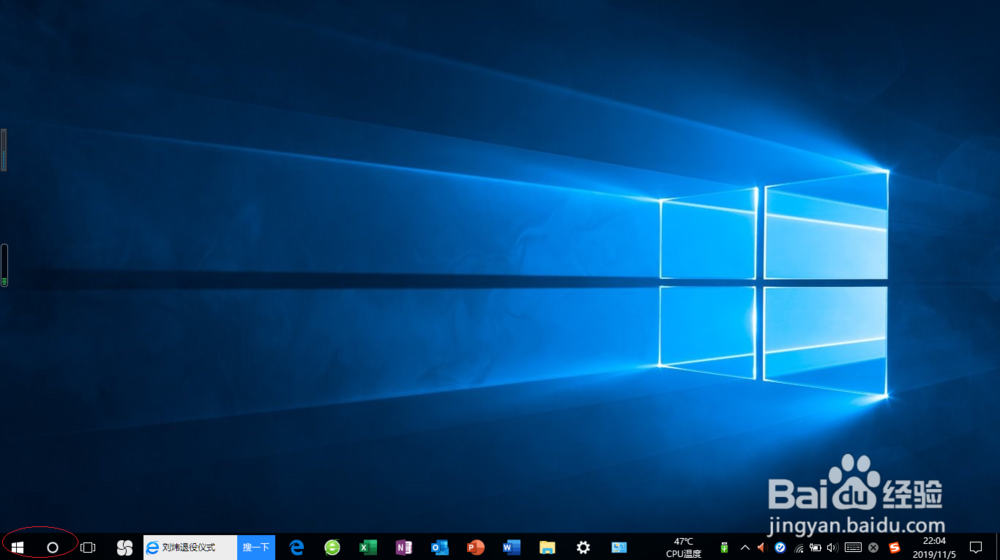Open the blue card app icon beside Settings
This screenshot has height=560, width=1000.
click(x=619, y=547)
